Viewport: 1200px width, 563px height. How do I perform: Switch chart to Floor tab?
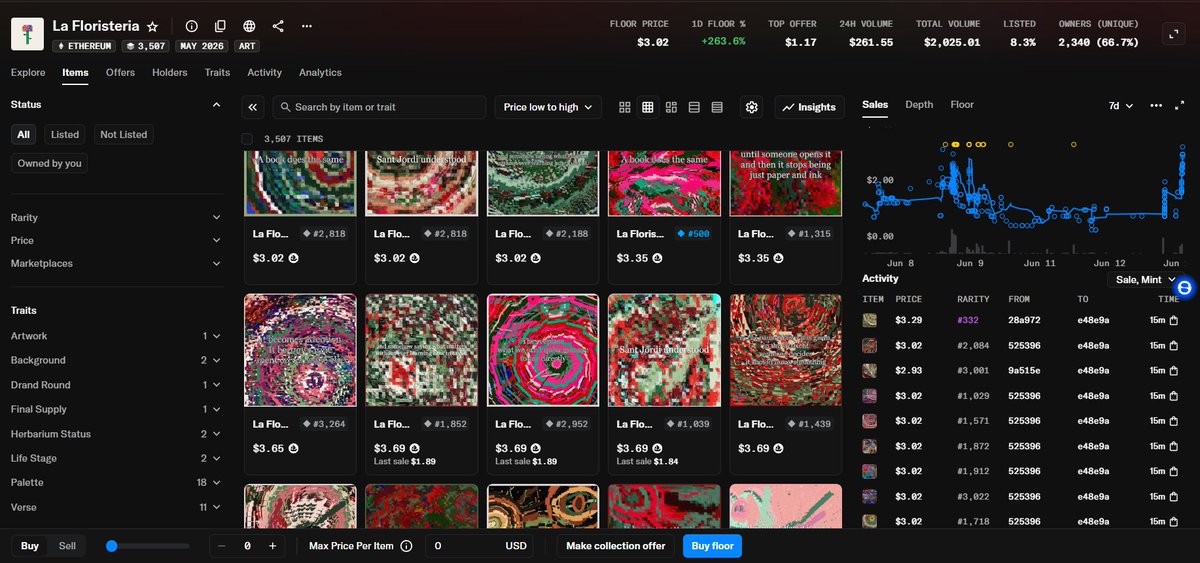click(x=962, y=105)
